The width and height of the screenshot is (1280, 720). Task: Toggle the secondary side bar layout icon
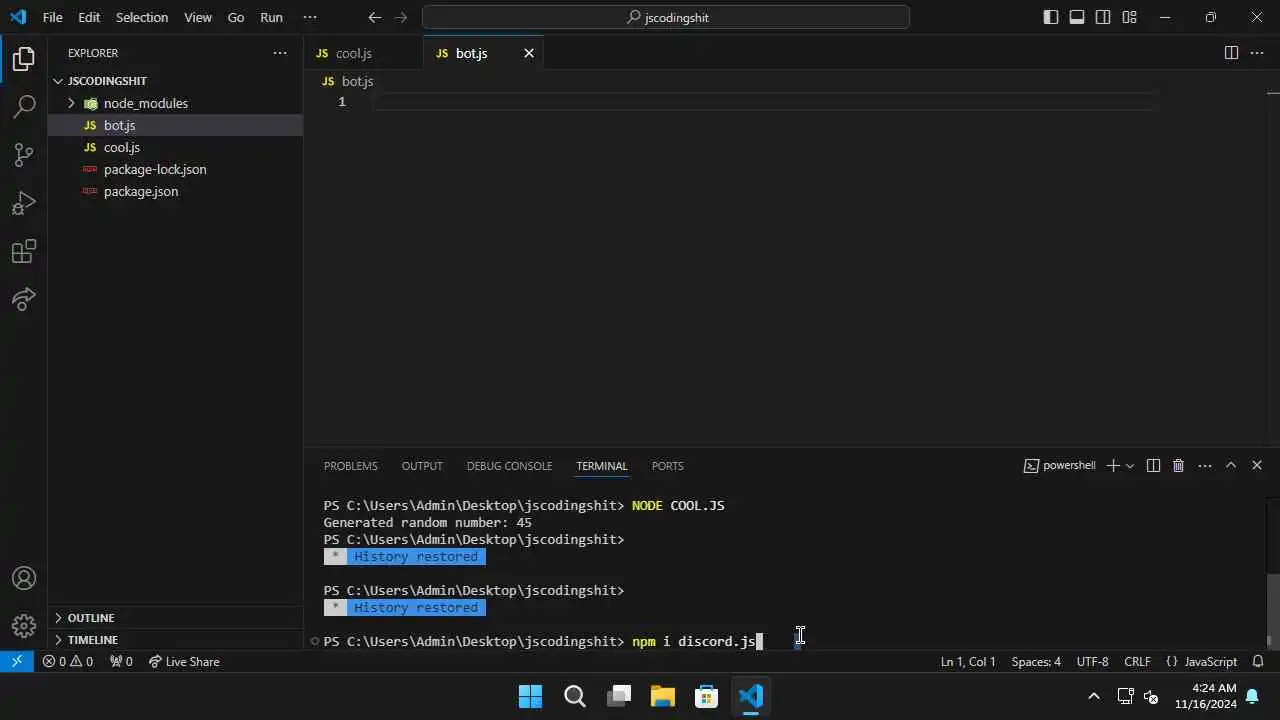click(x=1103, y=17)
